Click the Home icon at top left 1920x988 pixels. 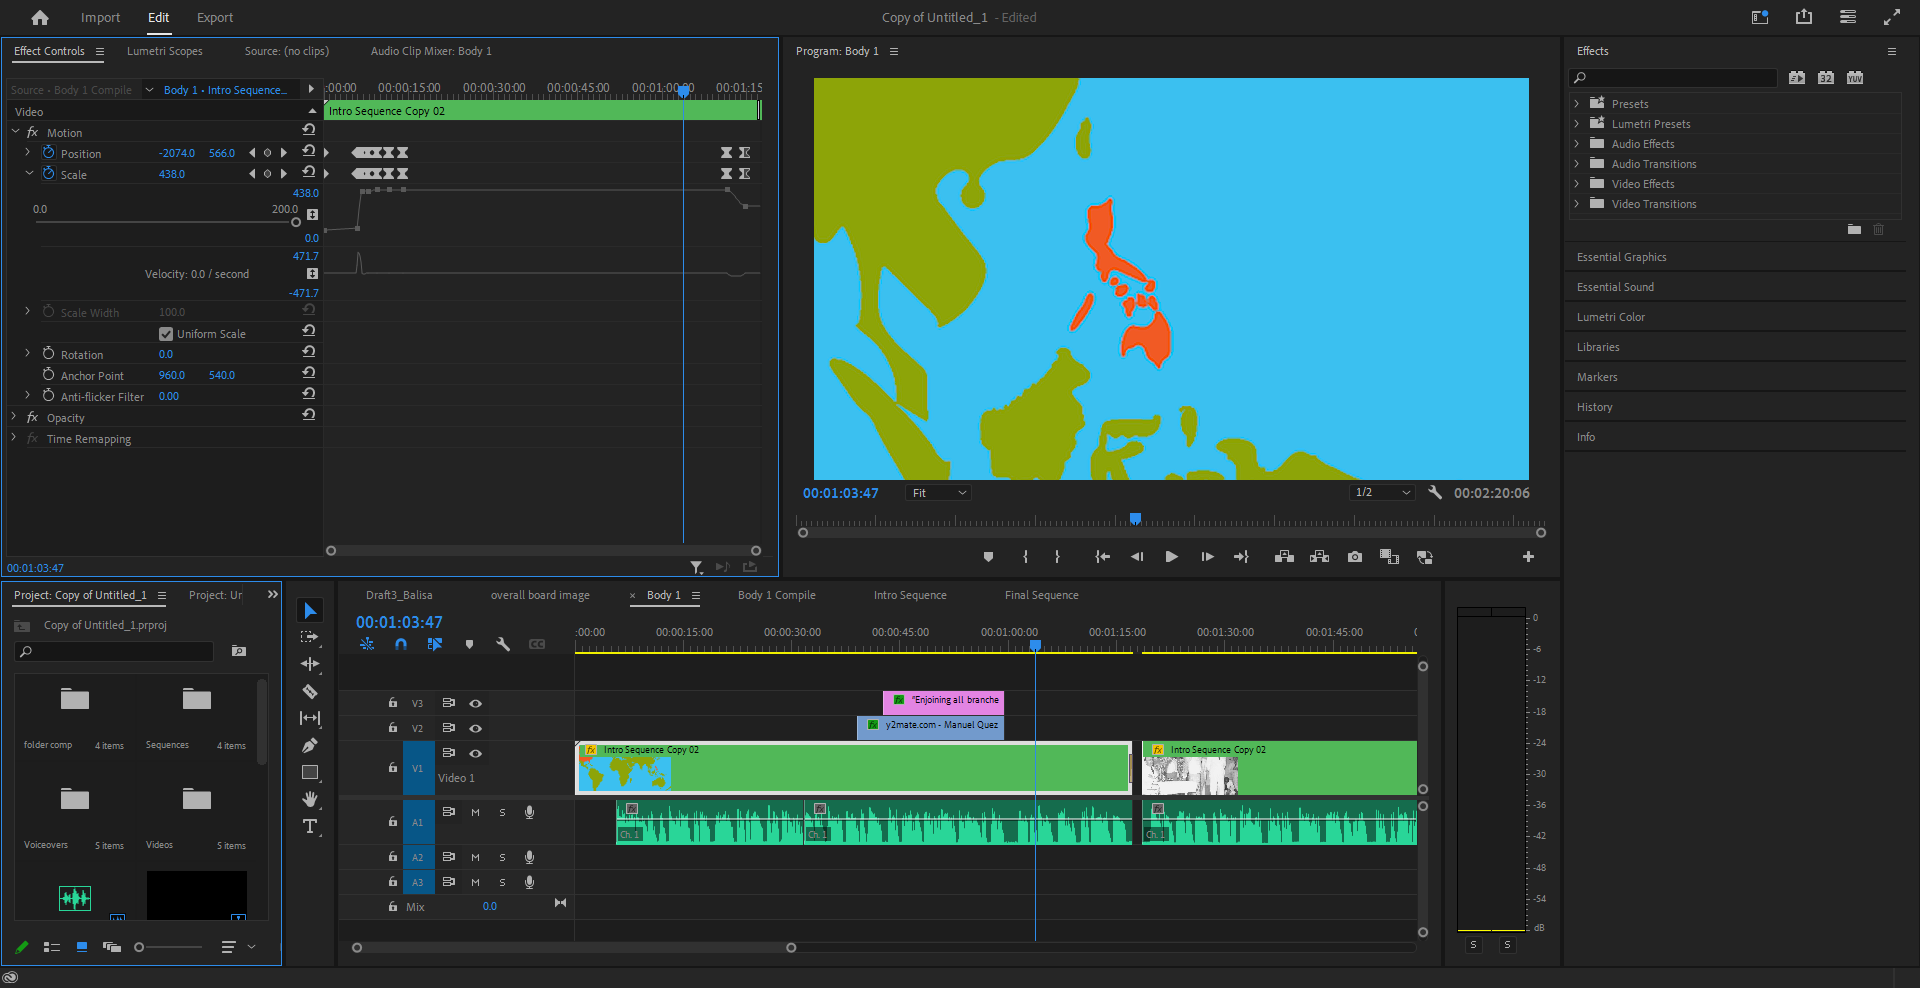point(40,18)
